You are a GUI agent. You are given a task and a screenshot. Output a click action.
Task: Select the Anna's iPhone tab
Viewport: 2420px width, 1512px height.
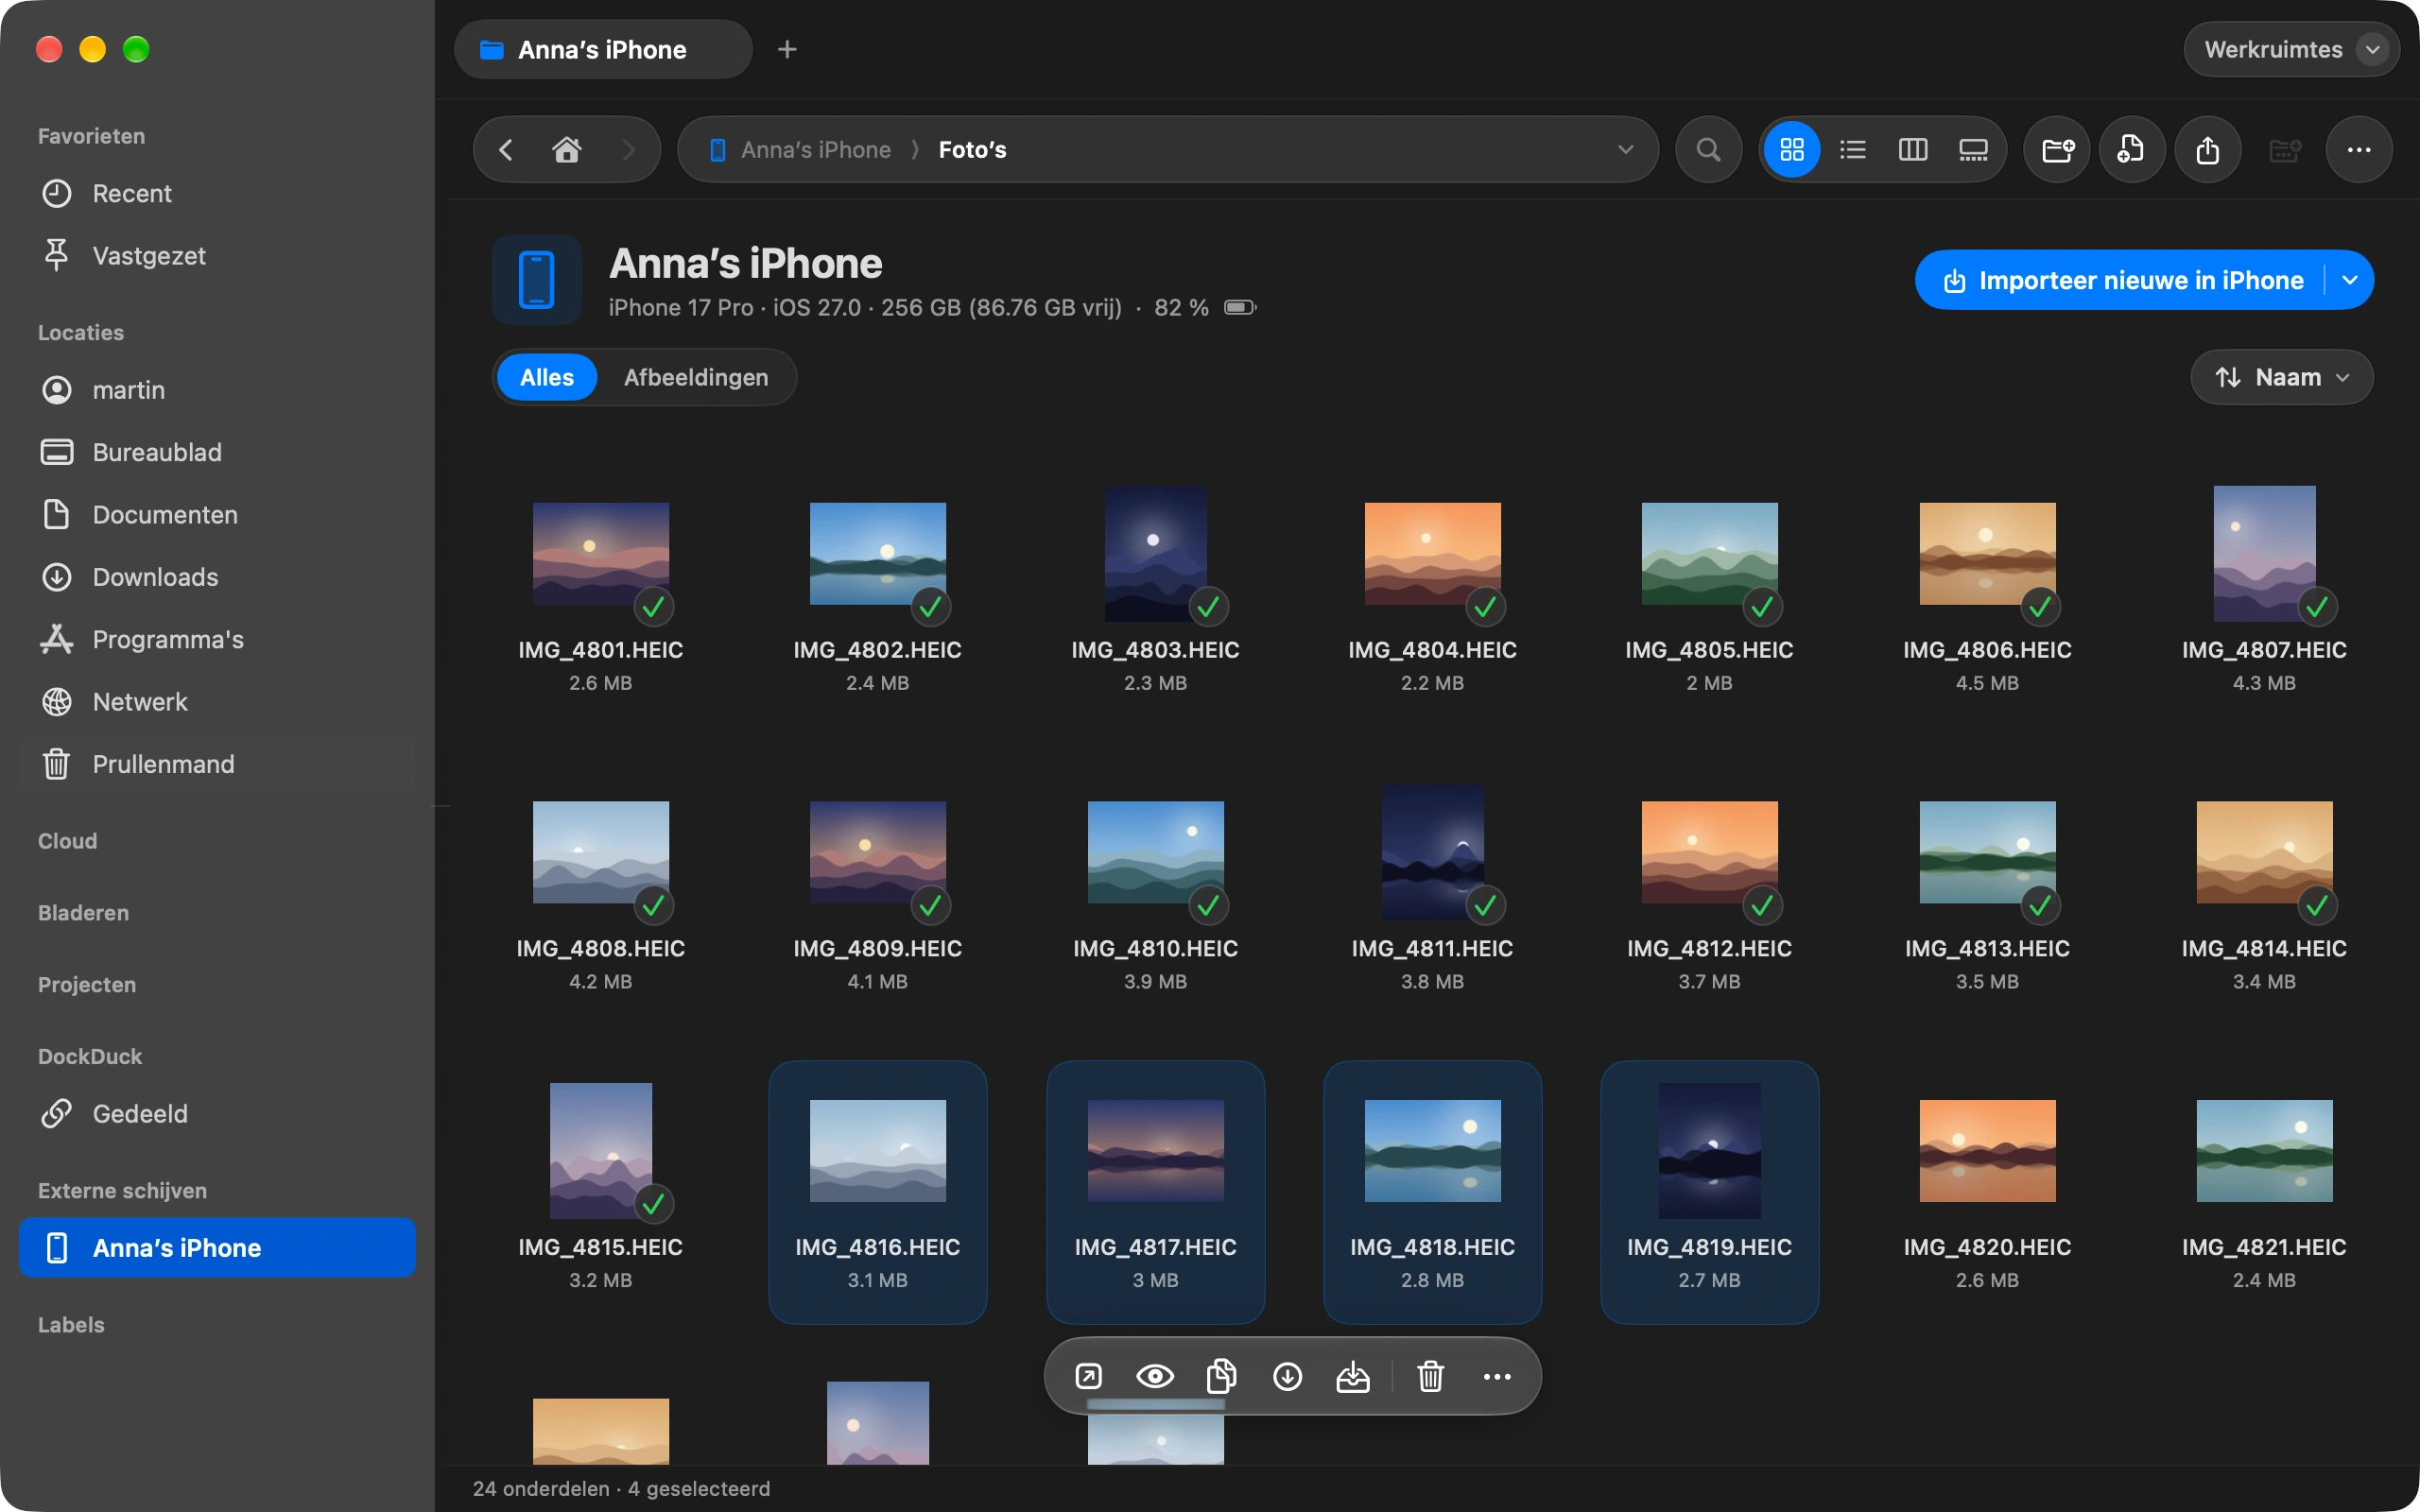coord(603,49)
